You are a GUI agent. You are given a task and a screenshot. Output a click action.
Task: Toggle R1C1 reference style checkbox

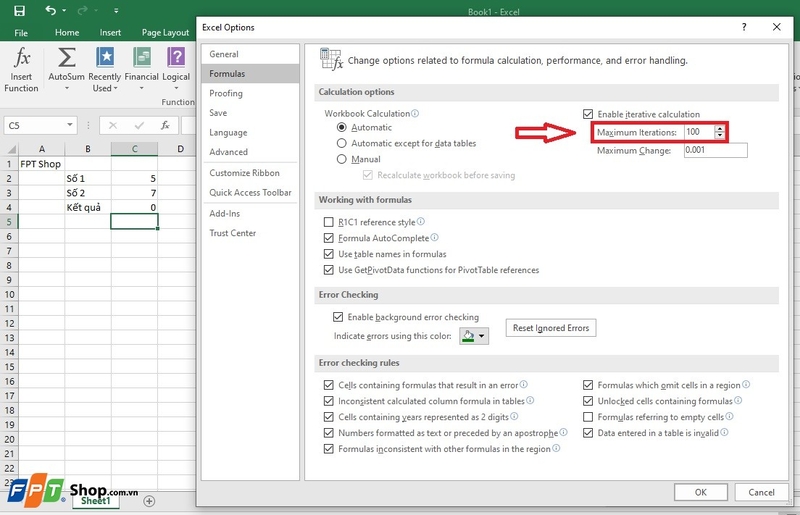[329, 222]
